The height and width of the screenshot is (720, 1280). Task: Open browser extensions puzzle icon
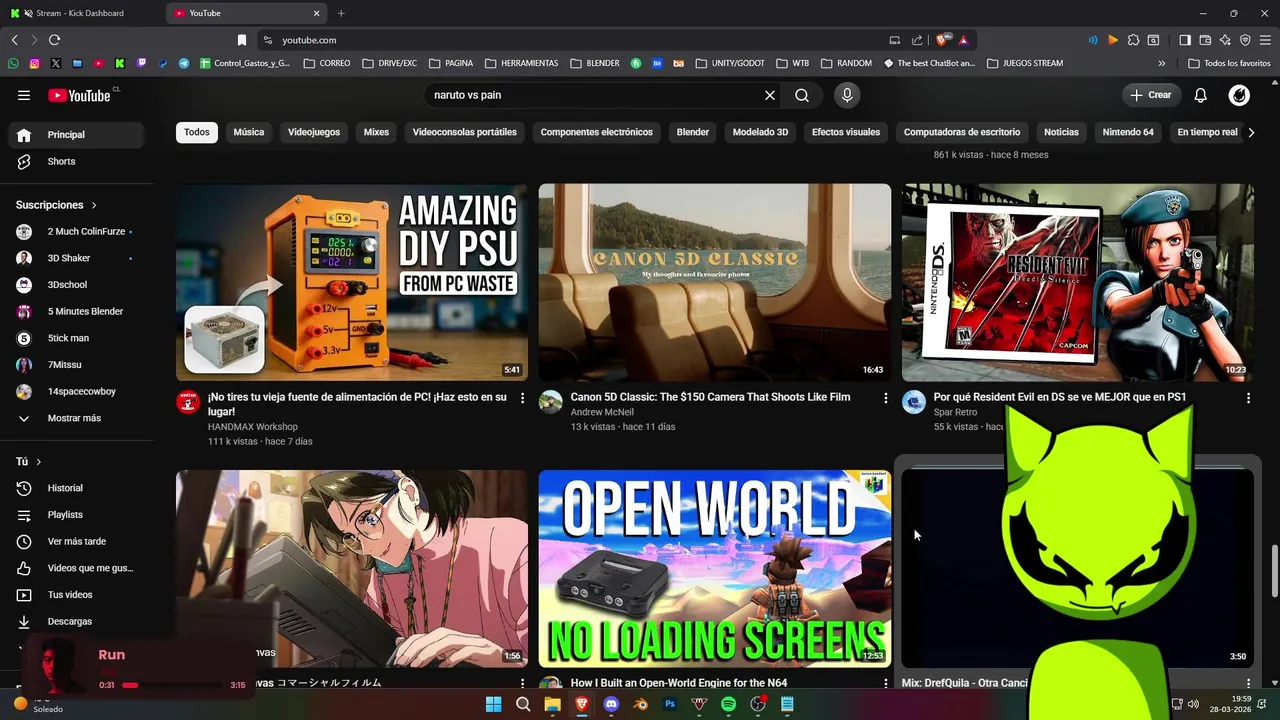pyautogui.click(x=1133, y=40)
